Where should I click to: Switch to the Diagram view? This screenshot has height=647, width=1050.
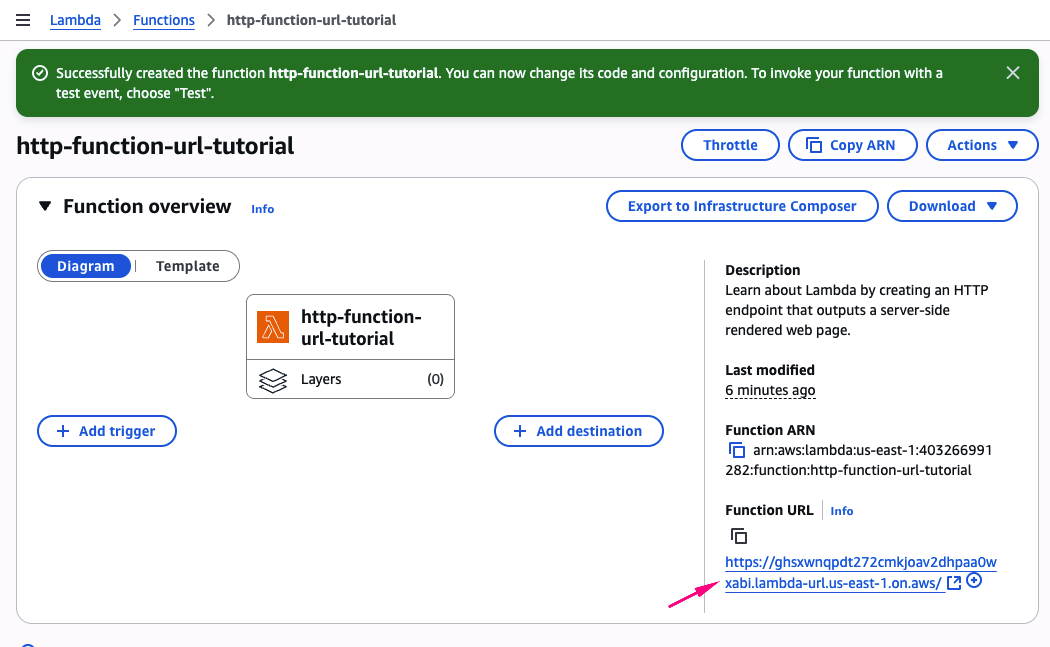click(85, 266)
